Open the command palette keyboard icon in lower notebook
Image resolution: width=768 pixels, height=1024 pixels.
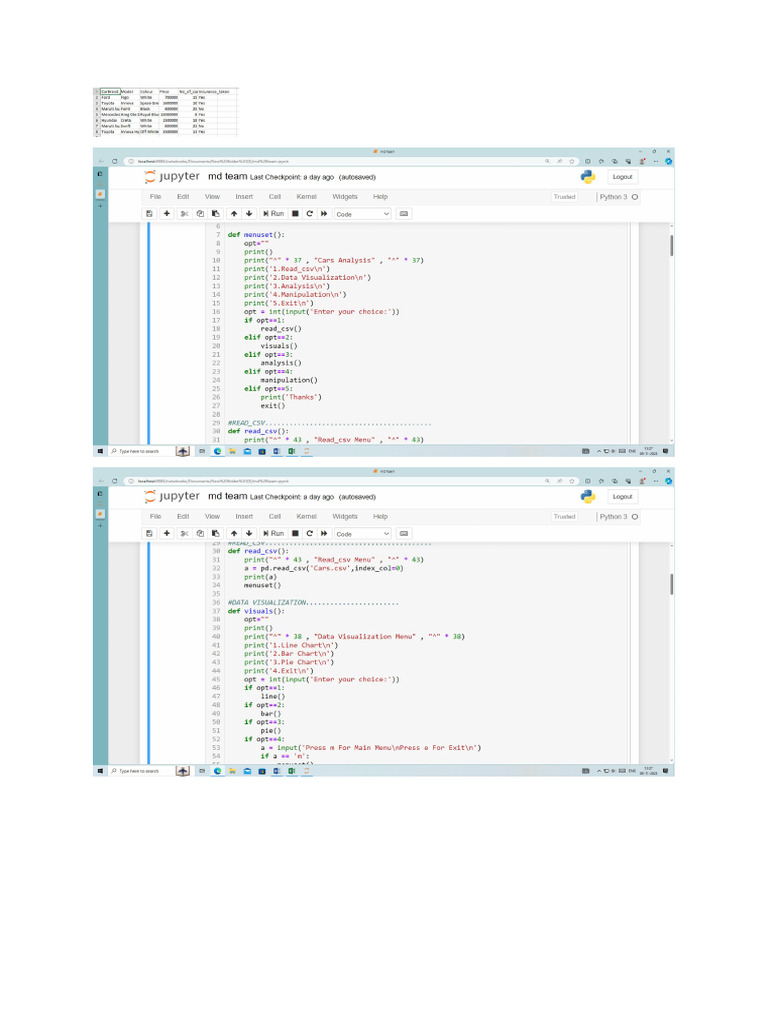tap(404, 534)
